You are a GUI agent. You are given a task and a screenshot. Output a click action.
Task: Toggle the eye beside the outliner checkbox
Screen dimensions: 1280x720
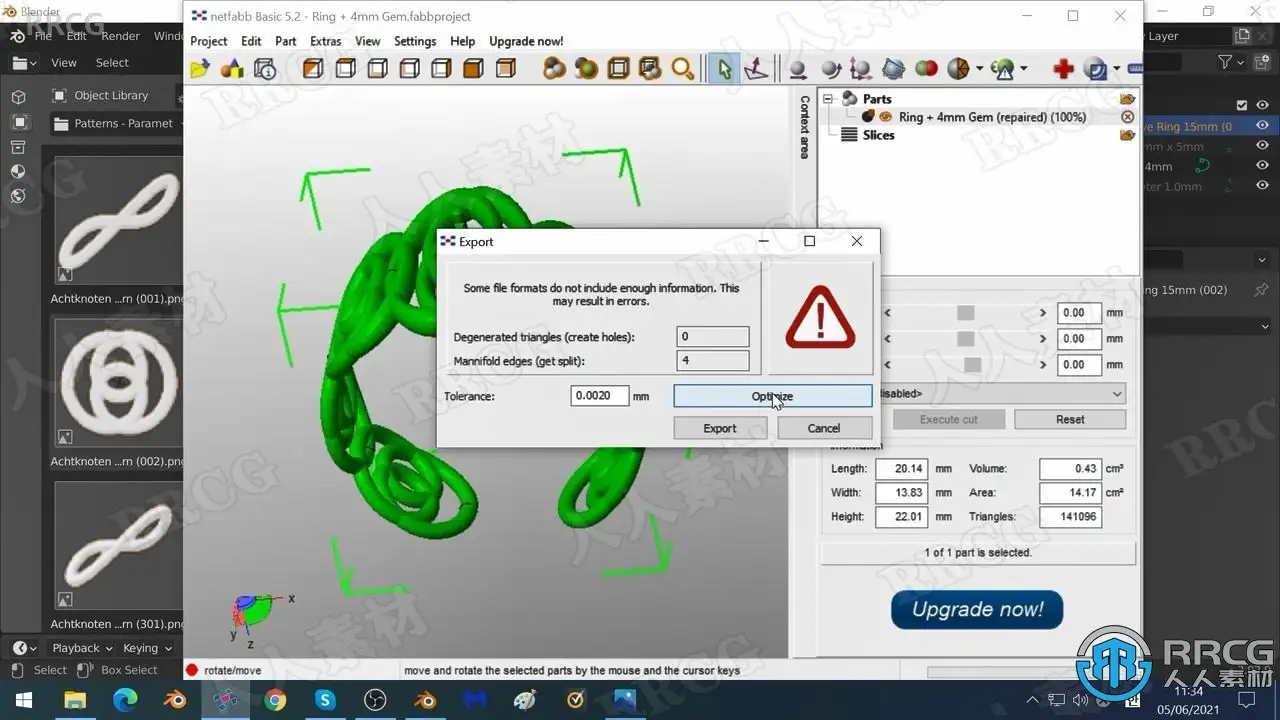tap(1262, 105)
